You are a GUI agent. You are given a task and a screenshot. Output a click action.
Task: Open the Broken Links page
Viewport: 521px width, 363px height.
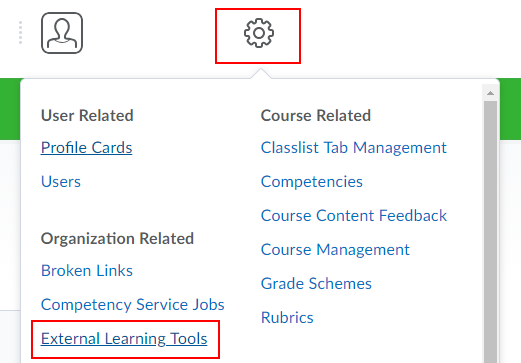click(x=87, y=270)
